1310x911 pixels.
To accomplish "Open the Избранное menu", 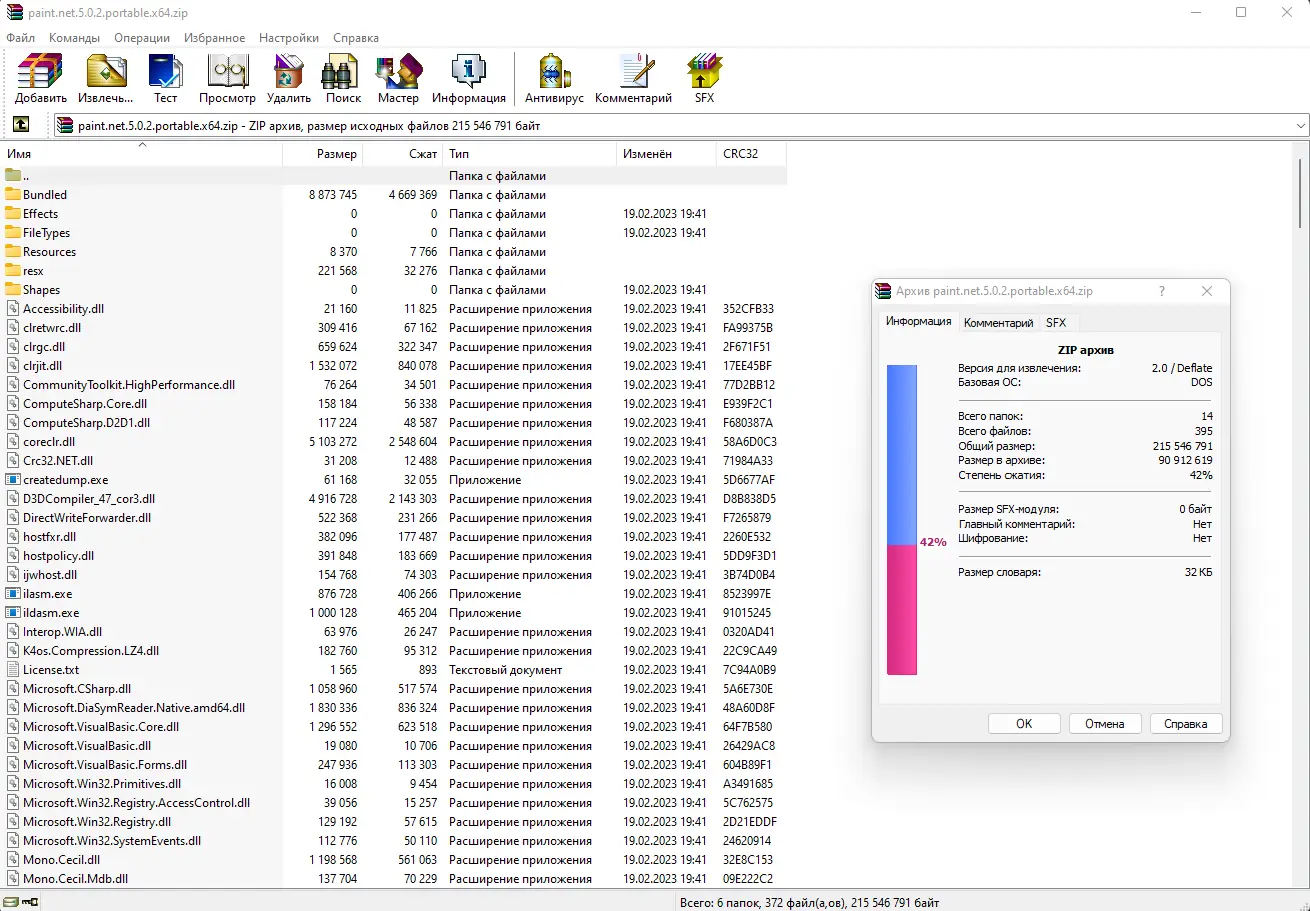I will click(x=214, y=38).
